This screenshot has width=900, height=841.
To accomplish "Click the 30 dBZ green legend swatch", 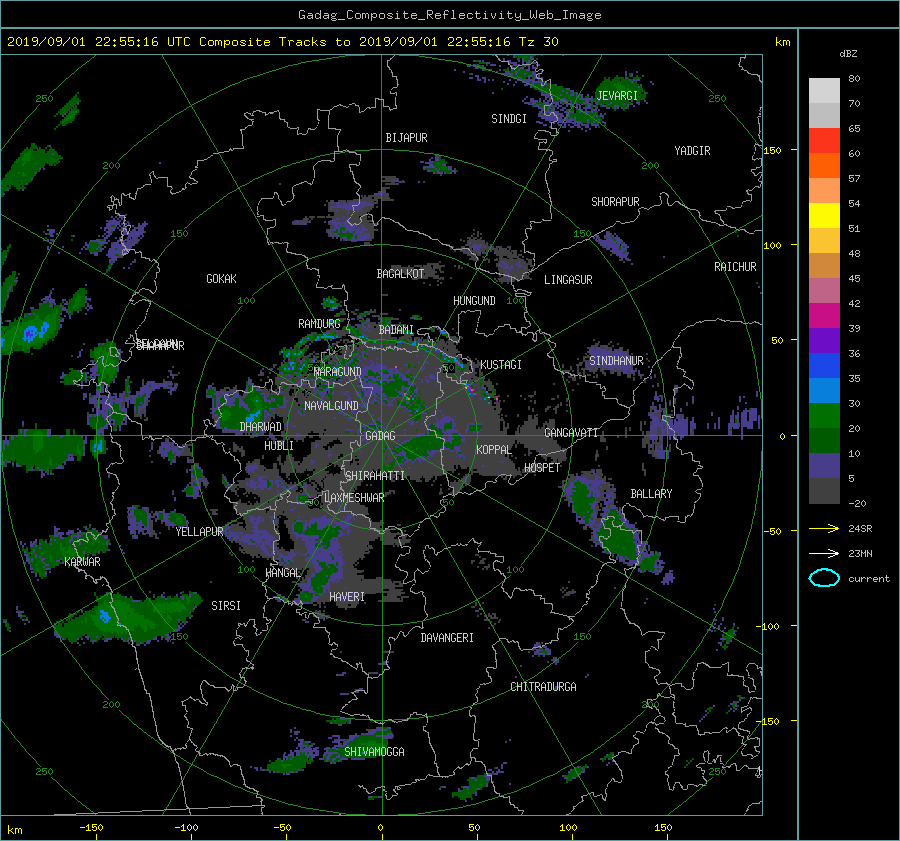I will [x=824, y=416].
